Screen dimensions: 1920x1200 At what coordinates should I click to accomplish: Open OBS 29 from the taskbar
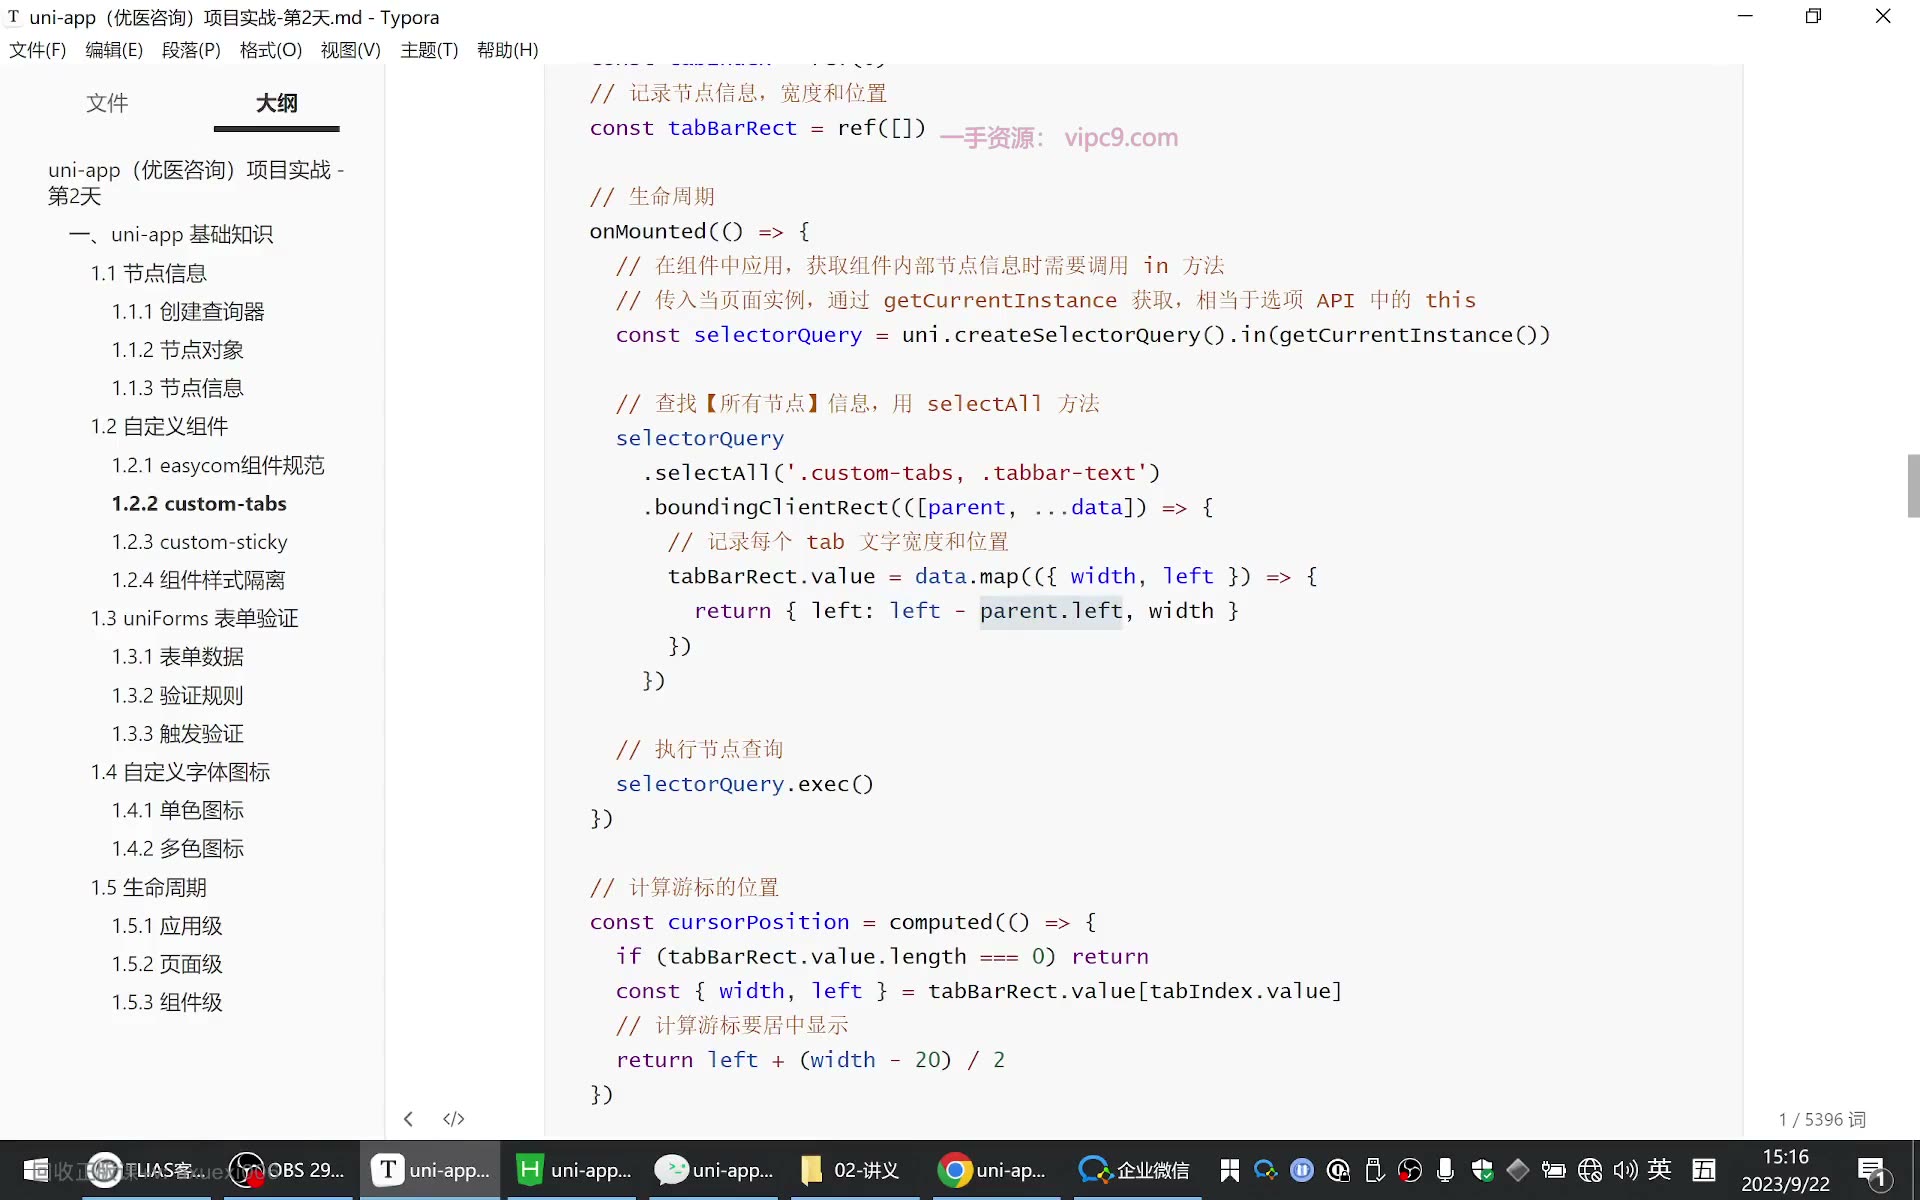tap(287, 1170)
